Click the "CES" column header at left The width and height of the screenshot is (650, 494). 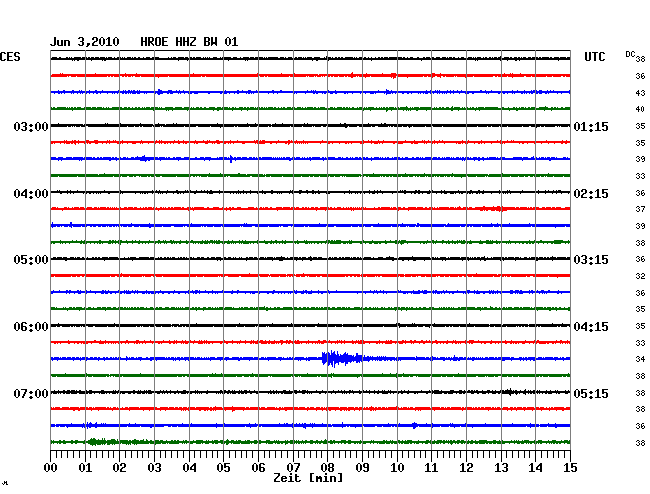[x=10, y=57]
